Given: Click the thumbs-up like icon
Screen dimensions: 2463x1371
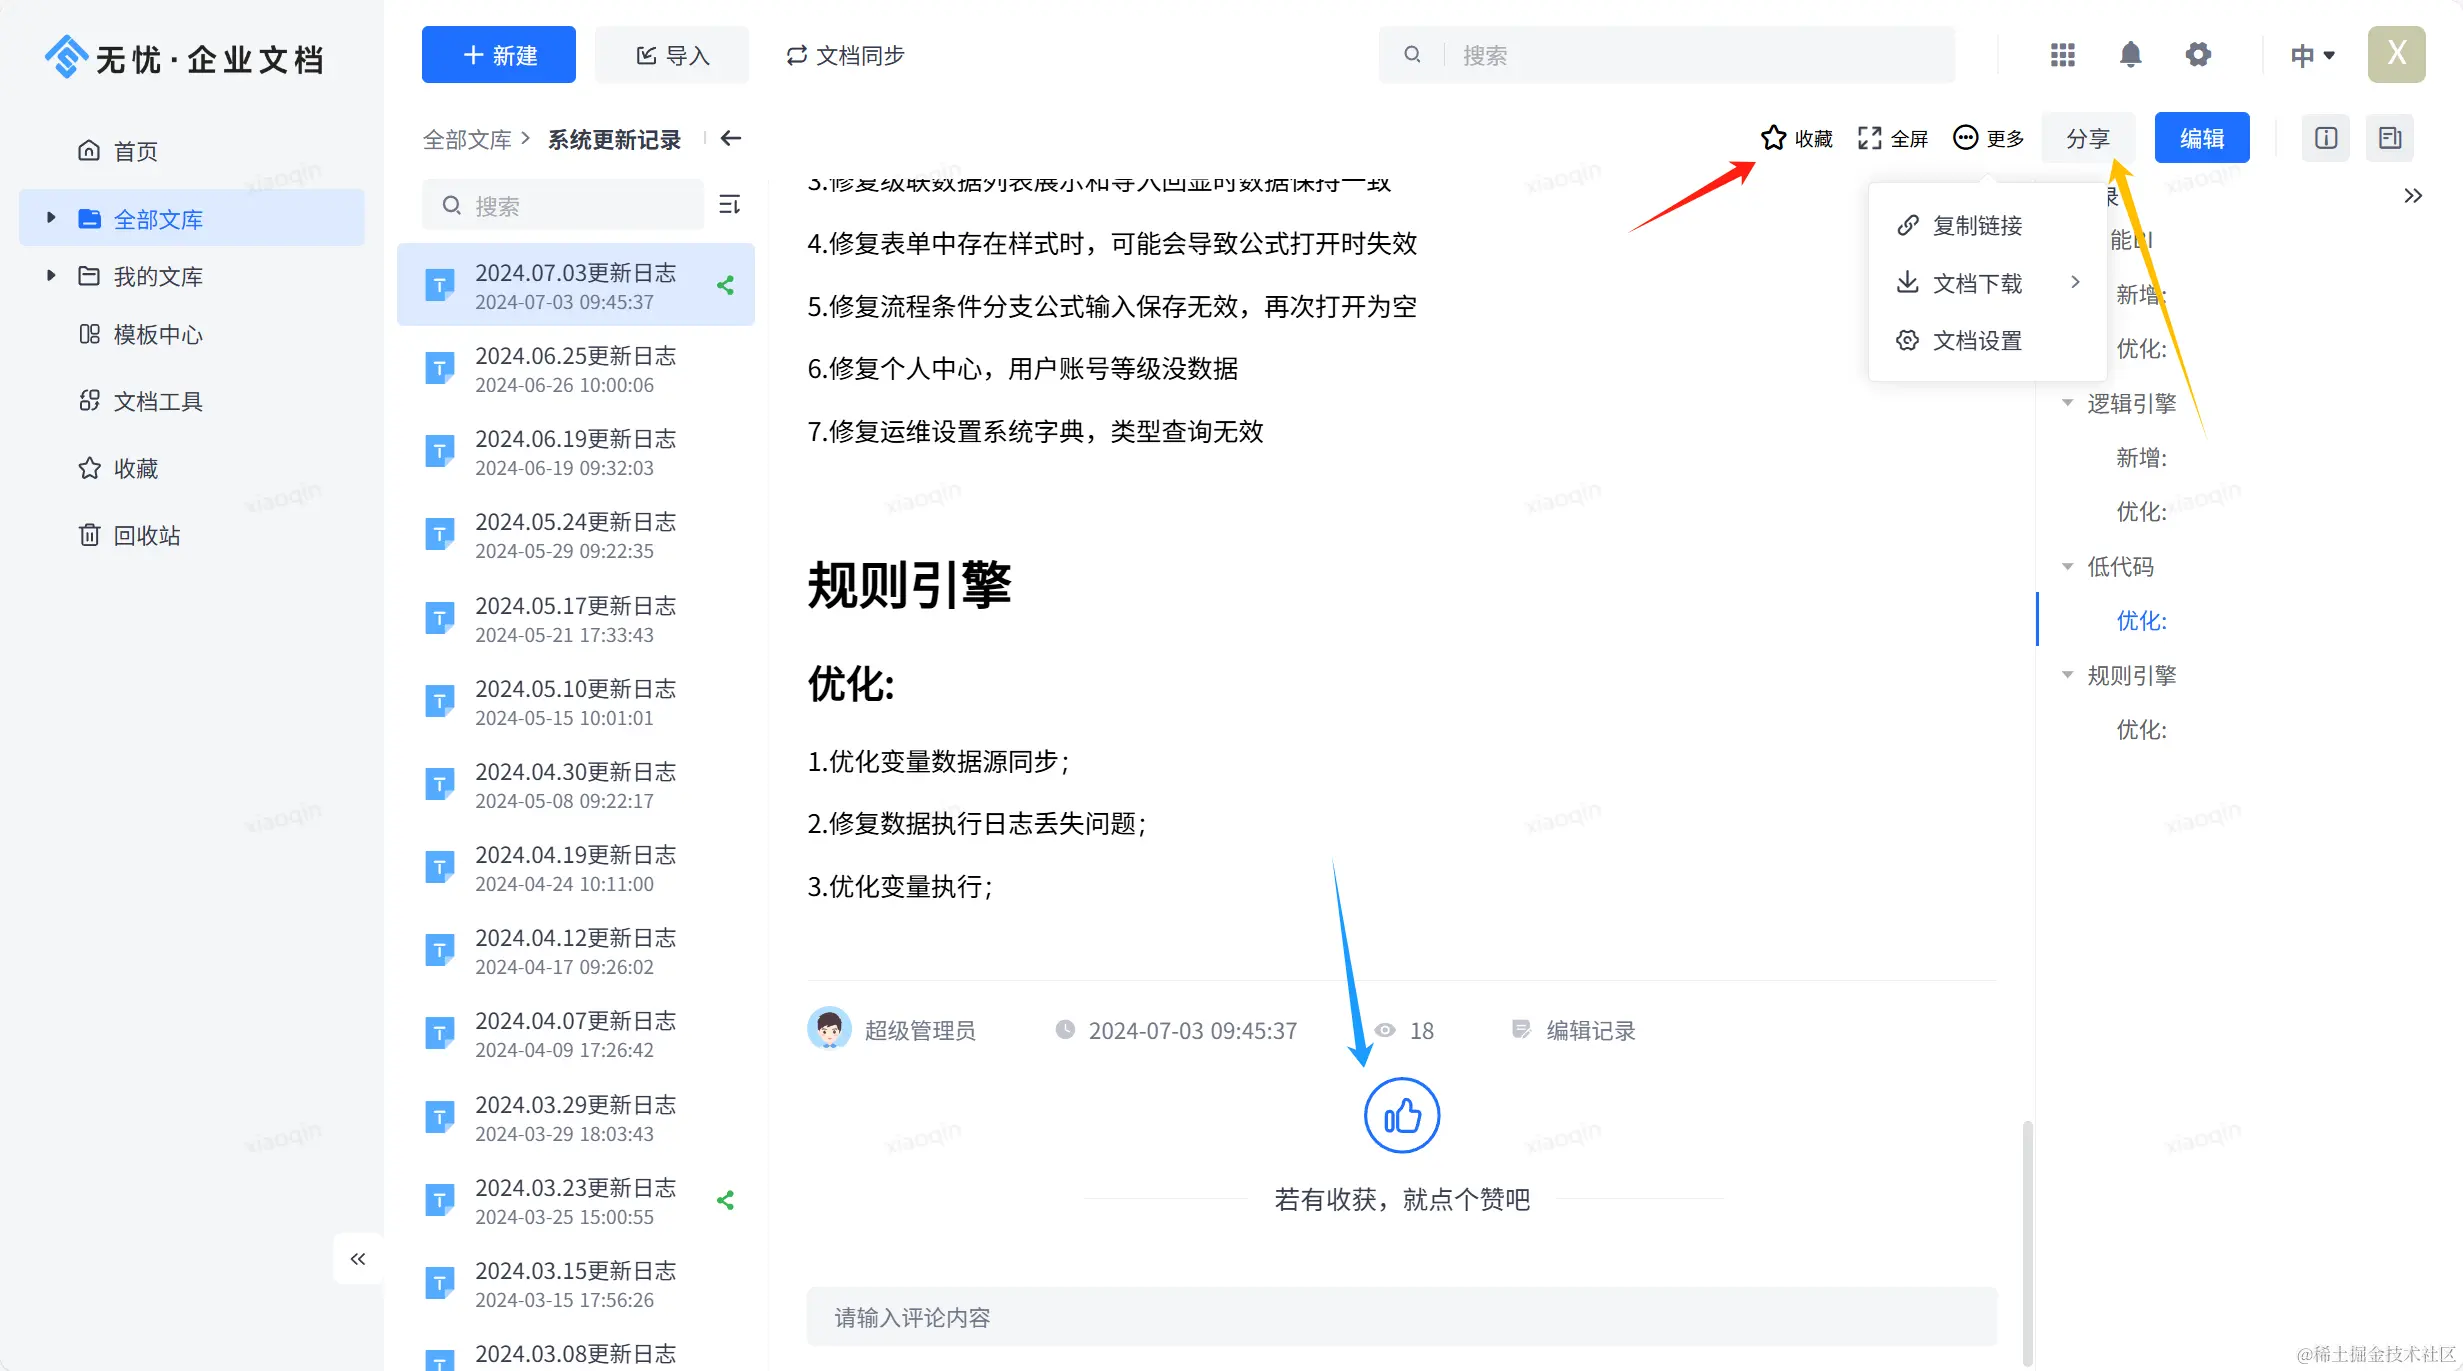Looking at the screenshot, I should coord(1401,1115).
